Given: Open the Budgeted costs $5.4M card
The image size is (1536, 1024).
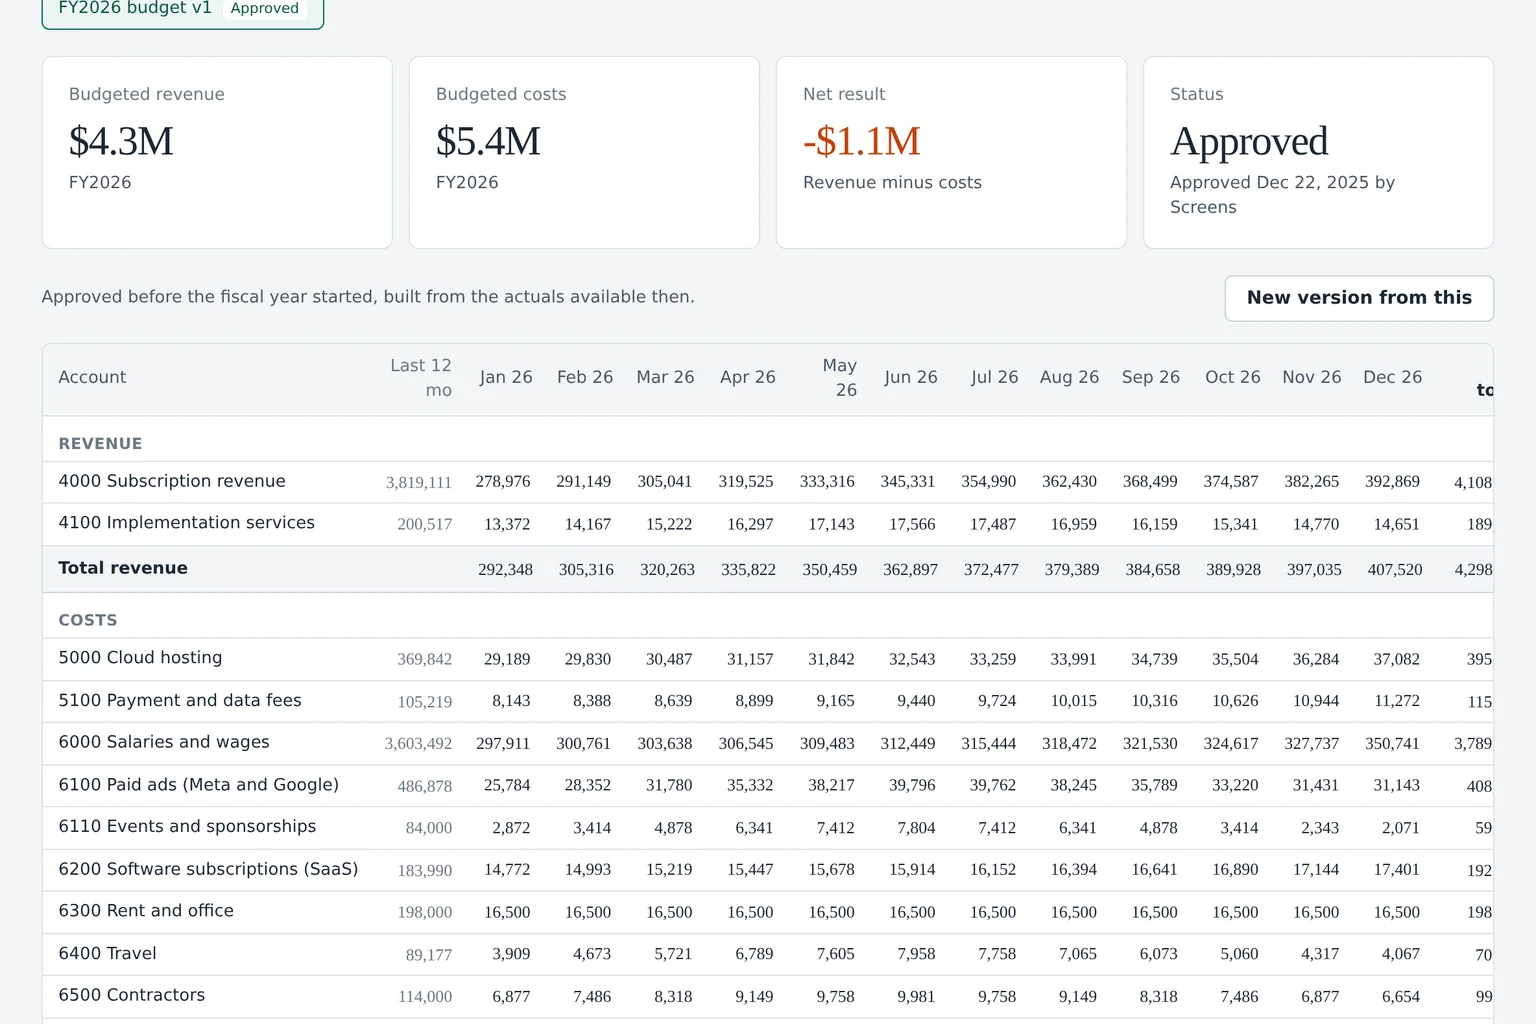Looking at the screenshot, I should 584,152.
